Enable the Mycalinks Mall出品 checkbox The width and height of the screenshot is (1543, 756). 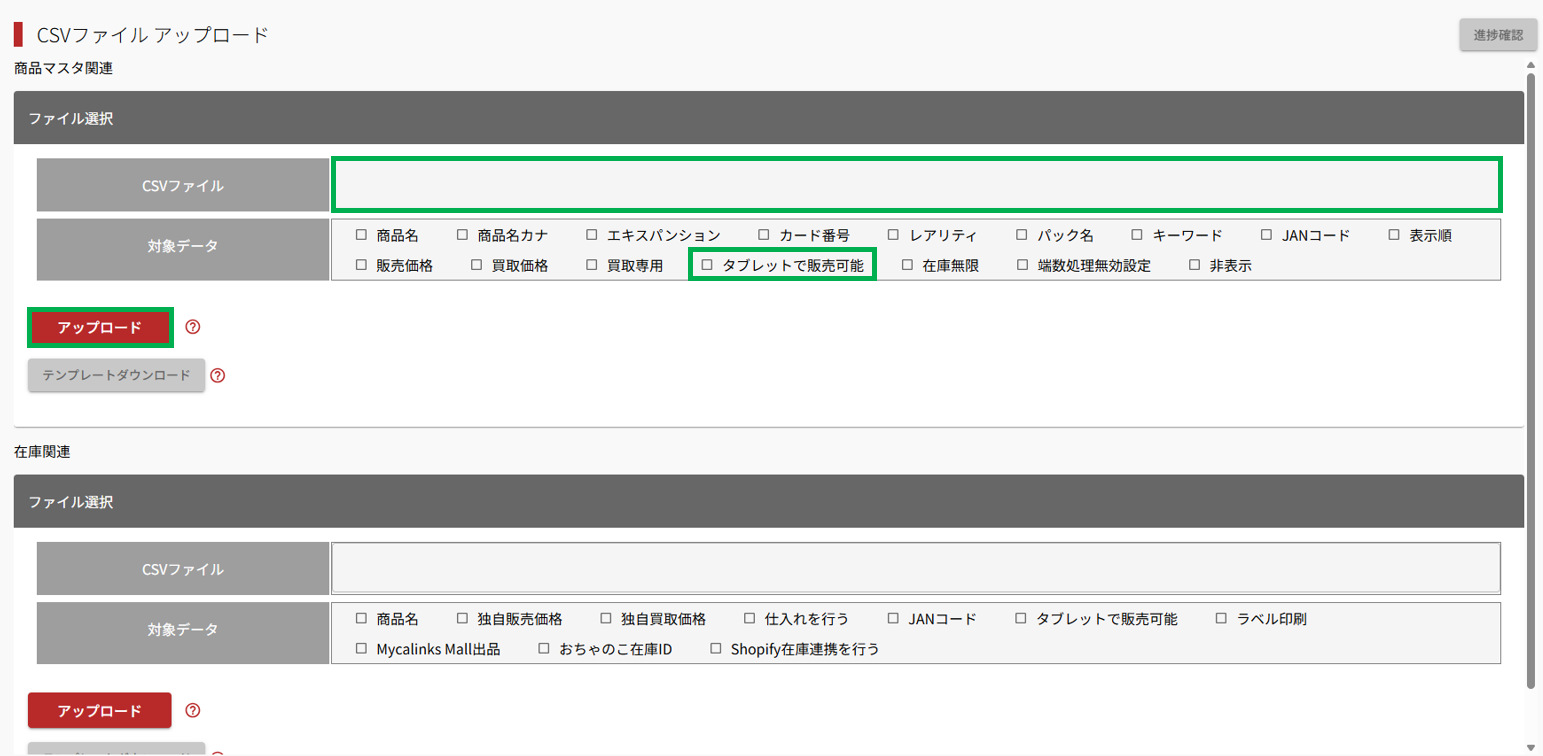click(x=362, y=649)
